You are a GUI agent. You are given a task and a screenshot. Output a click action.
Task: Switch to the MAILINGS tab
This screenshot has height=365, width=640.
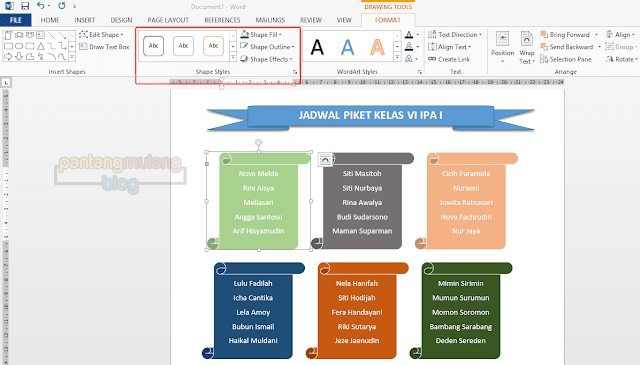pos(270,20)
